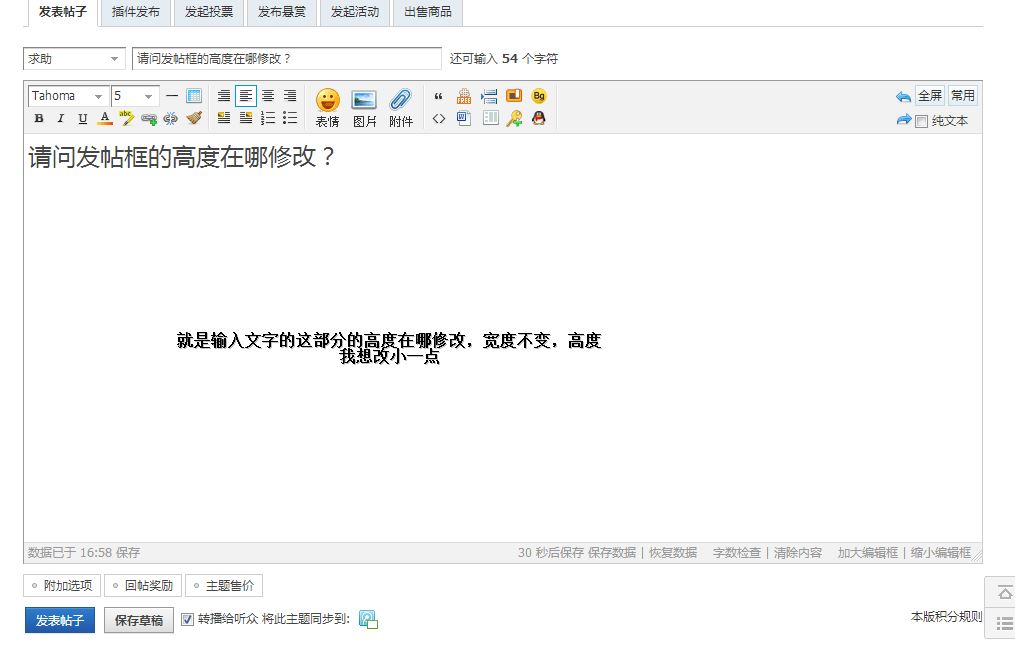Open the 出售商品 tab
The height and width of the screenshot is (650, 1015).
point(427,14)
